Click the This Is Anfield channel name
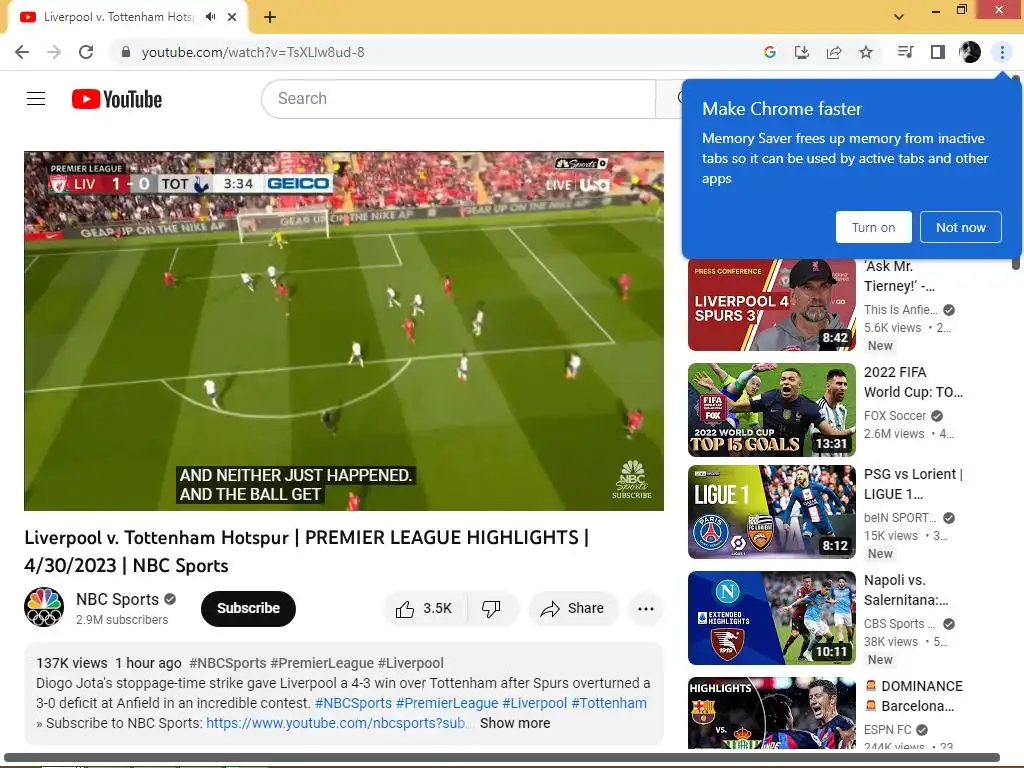The width and height of the screenshot is (1024, 768). tap(901, 310)
